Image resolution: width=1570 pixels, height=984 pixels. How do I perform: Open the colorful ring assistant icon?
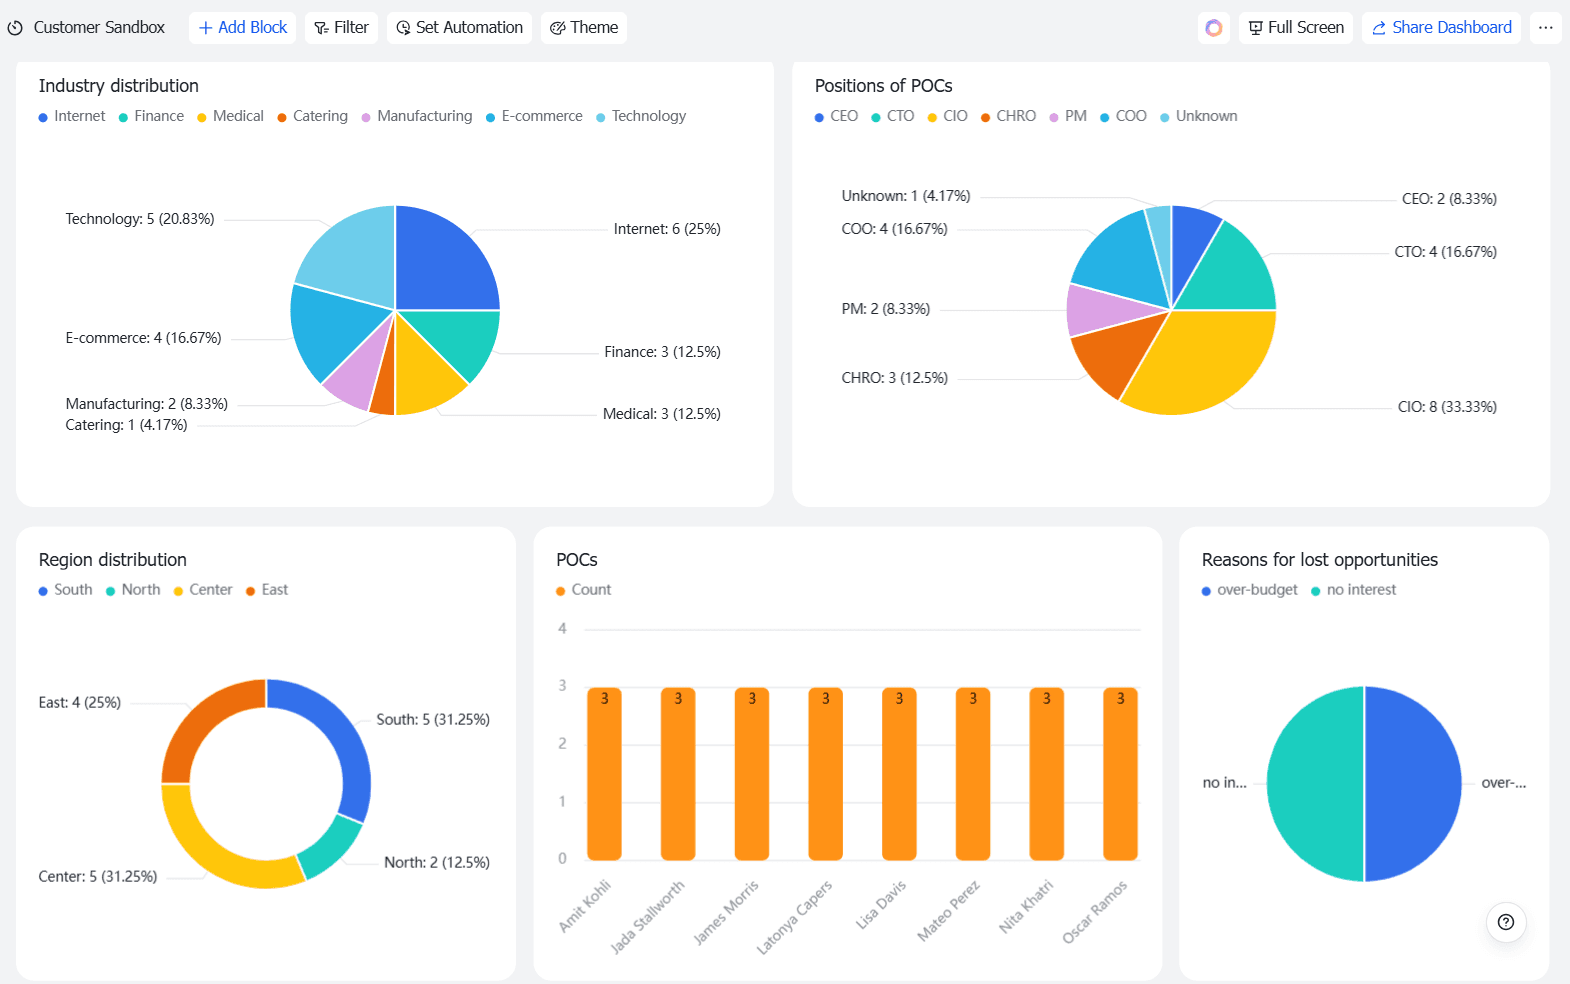tap(1214, 28)
